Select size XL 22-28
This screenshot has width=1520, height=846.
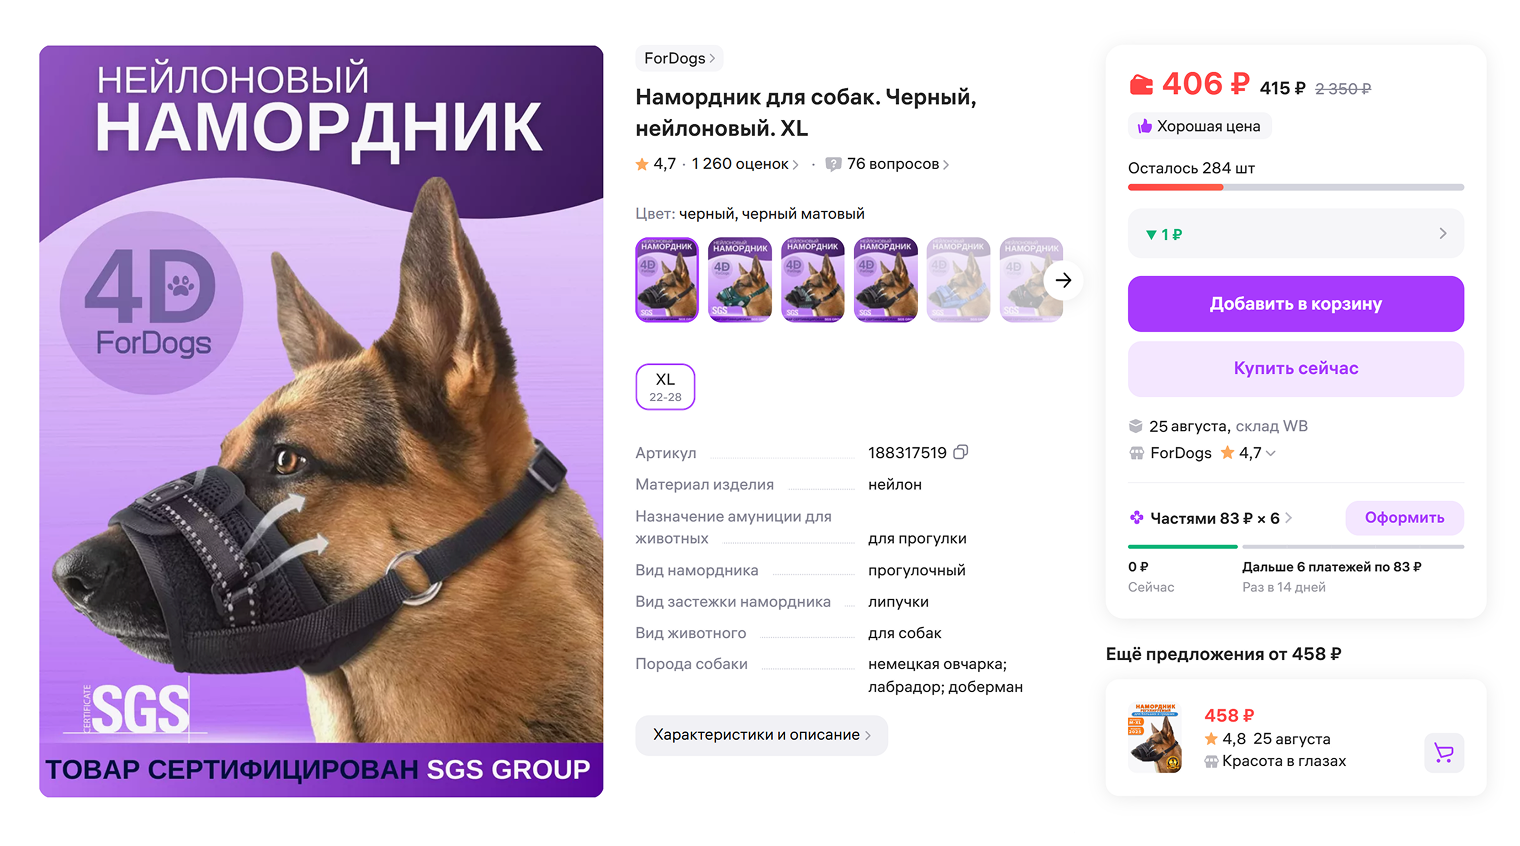coord(665,387)
